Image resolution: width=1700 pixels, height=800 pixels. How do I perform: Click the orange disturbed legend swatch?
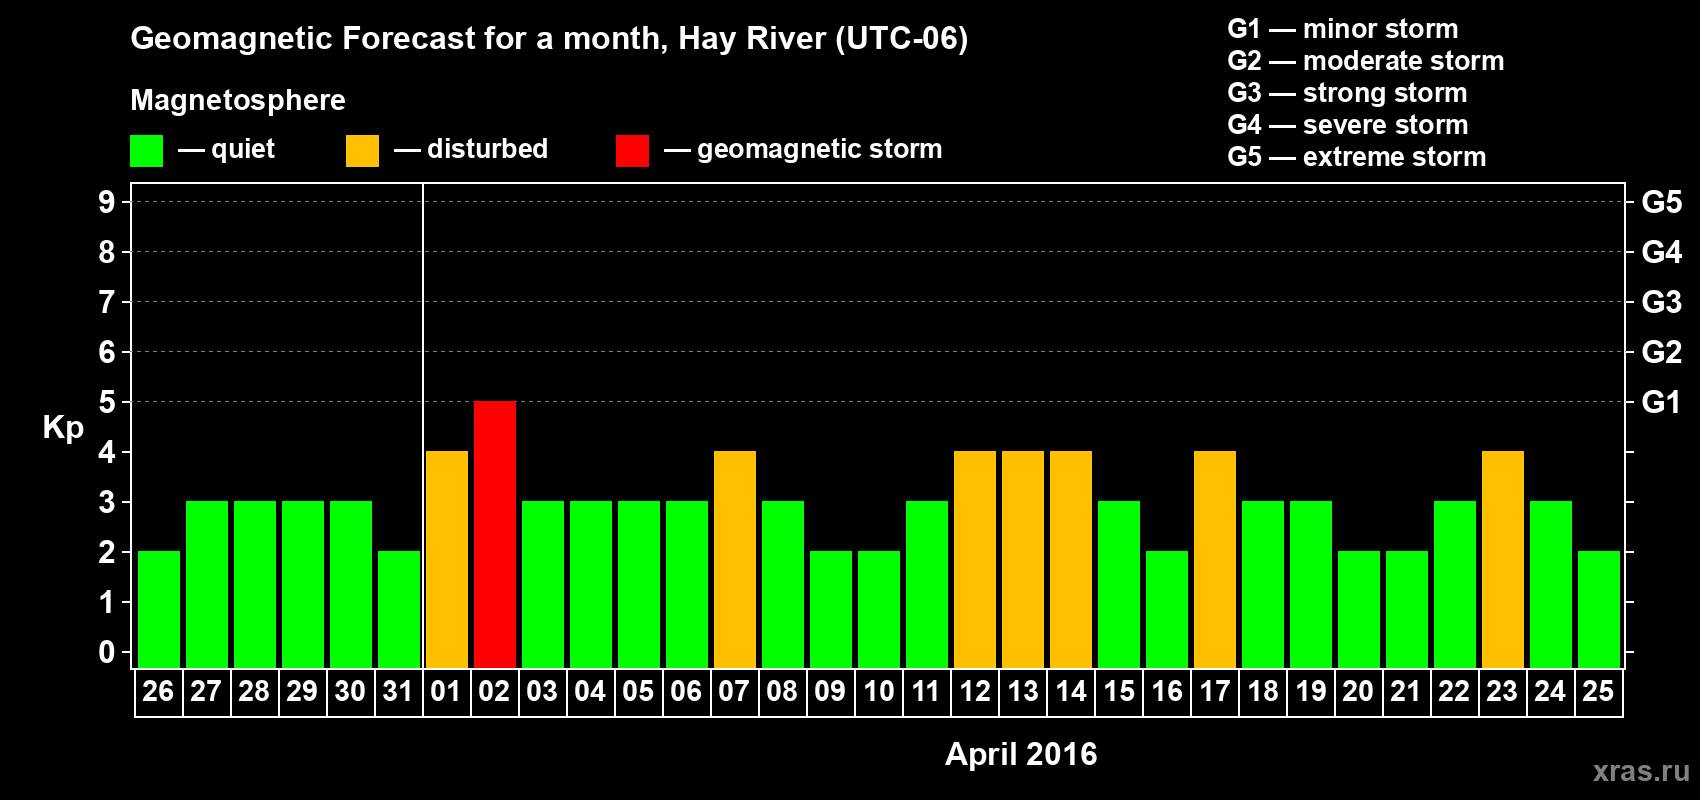click(x=362, y=151)
